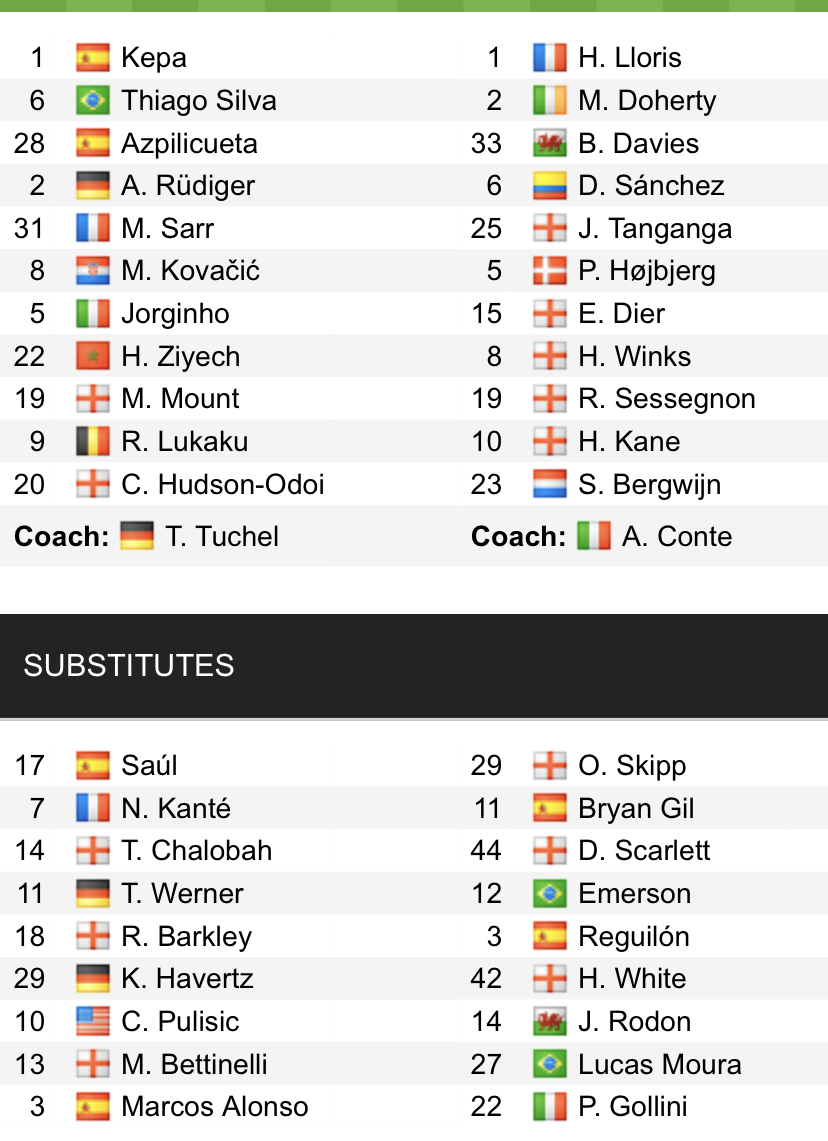Click the Marcos Alonso substitute name

coord(214,1107)
